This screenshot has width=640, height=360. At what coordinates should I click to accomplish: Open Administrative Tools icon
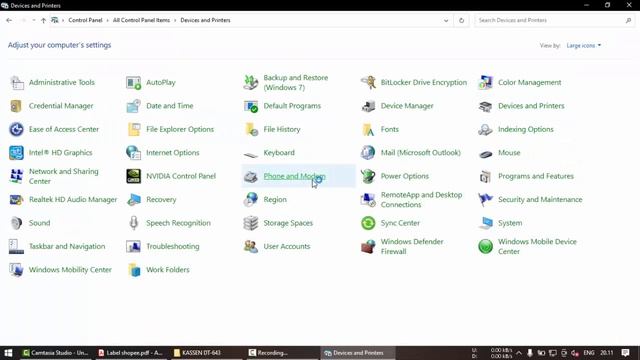(17, 83)
